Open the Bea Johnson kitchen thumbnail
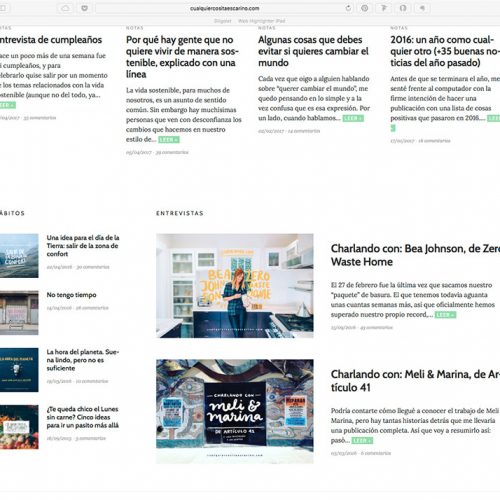The image size is (500, 500). coord(235,286)
